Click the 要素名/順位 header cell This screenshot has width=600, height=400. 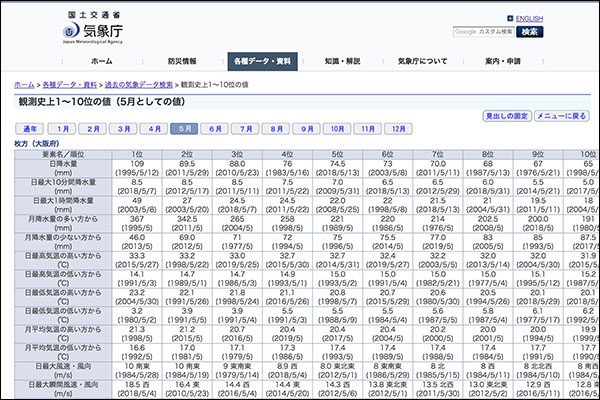[x=63, y=154]
